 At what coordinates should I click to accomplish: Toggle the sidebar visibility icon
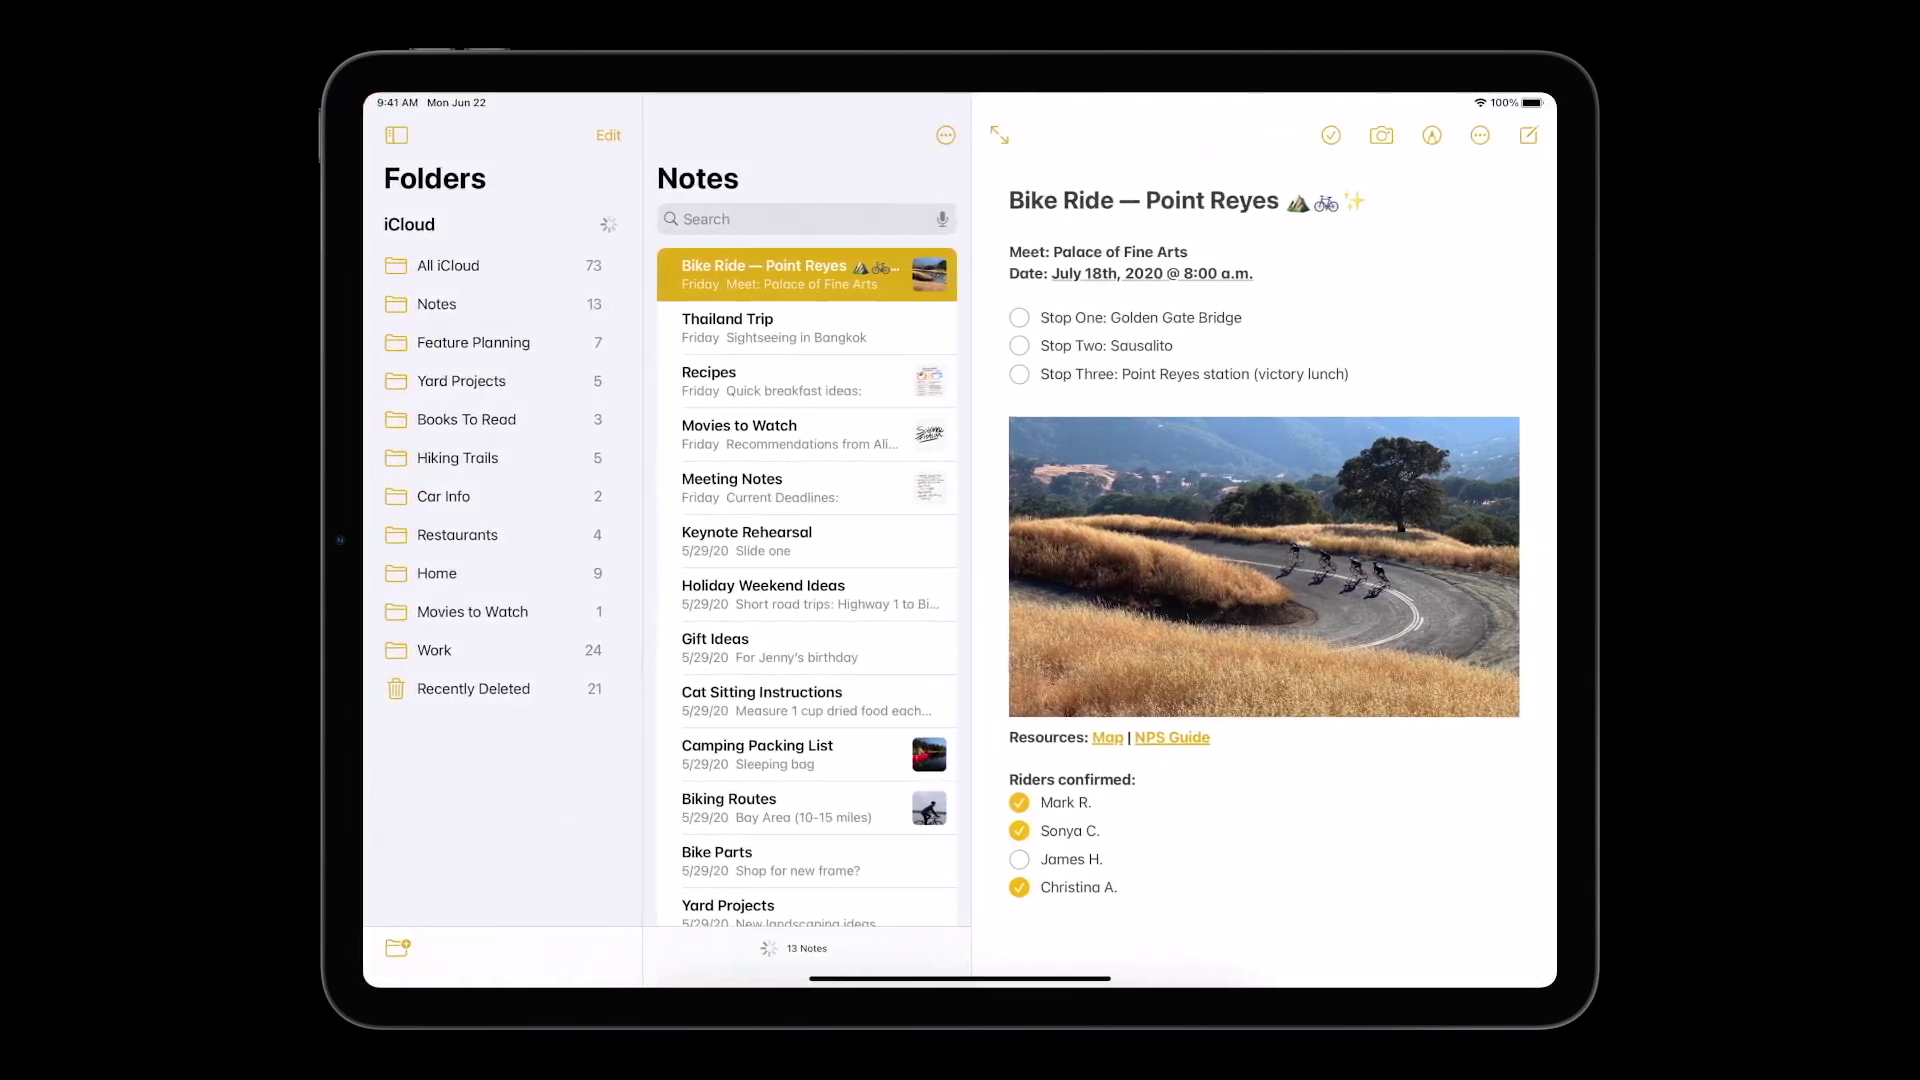[x=396, y=135]
